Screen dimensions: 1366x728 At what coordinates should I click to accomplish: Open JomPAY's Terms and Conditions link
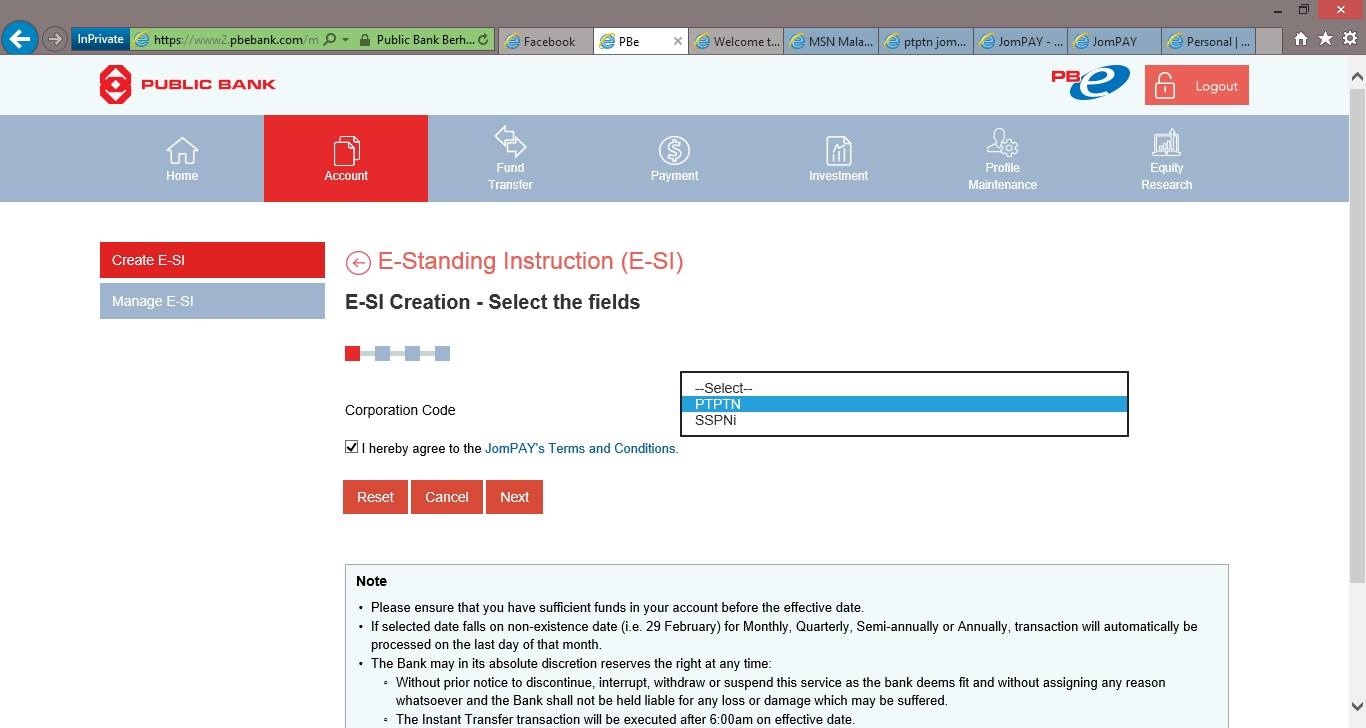(582, 448)
